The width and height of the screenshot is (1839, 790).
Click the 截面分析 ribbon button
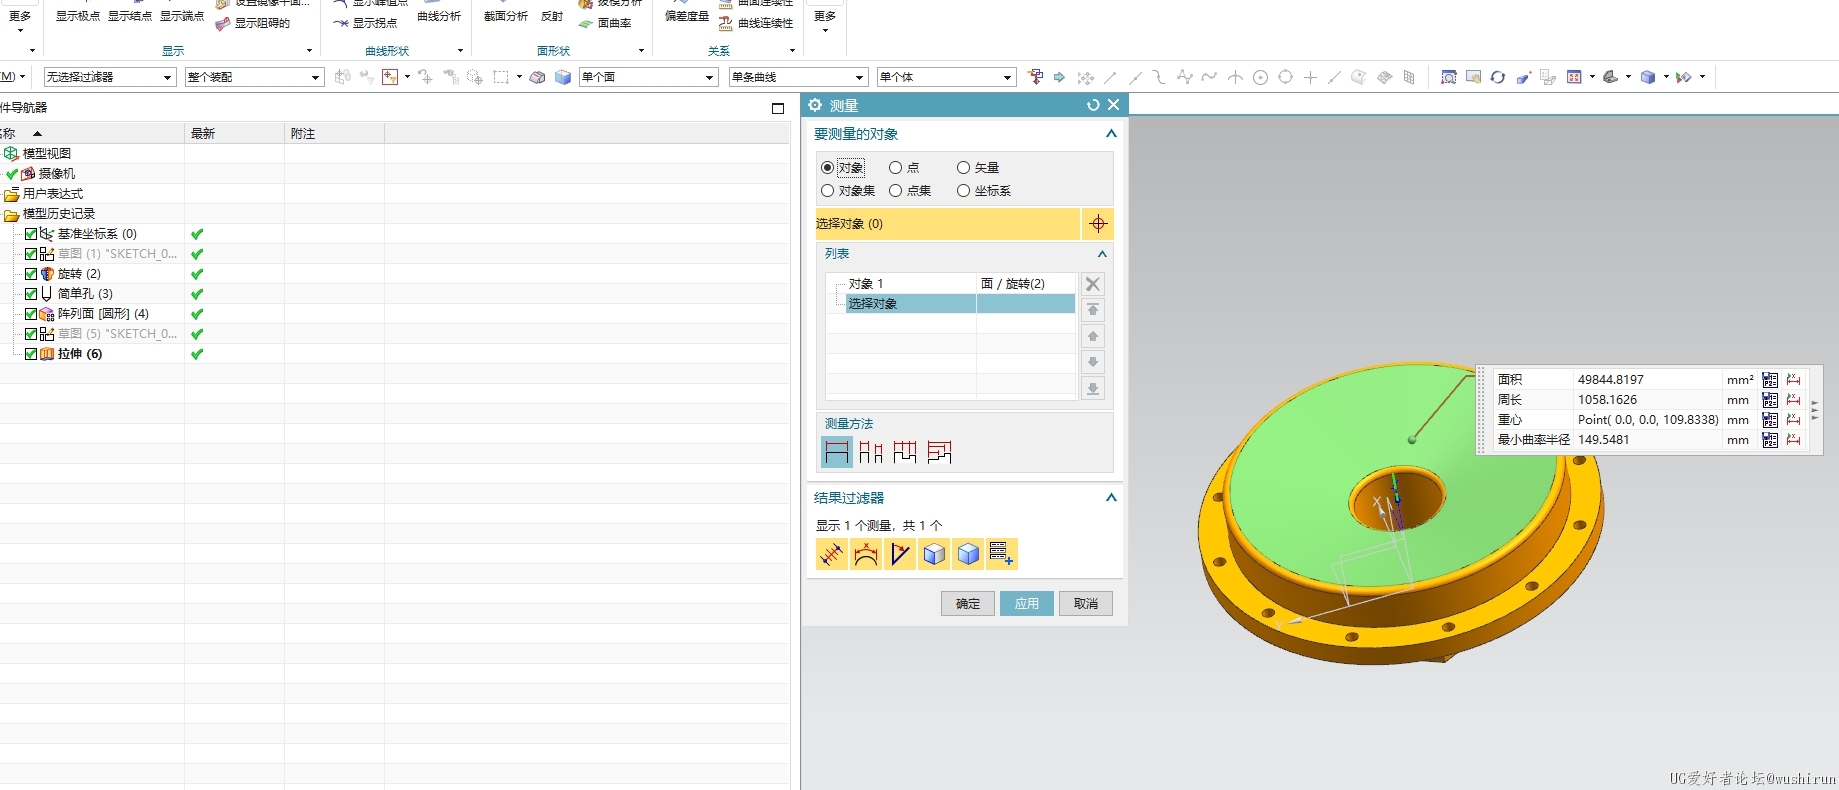tap(506, 13)
